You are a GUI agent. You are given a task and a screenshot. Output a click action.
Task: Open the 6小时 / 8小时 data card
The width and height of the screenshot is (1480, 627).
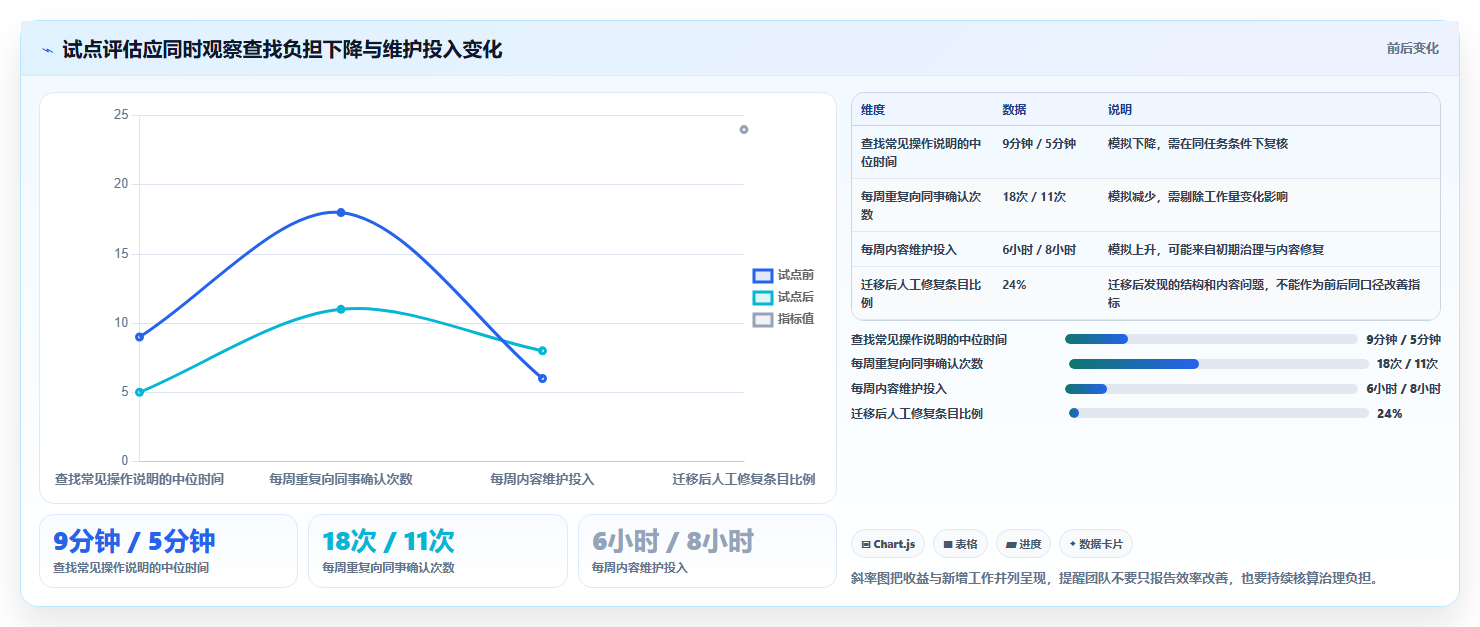(x=707, y=551)
